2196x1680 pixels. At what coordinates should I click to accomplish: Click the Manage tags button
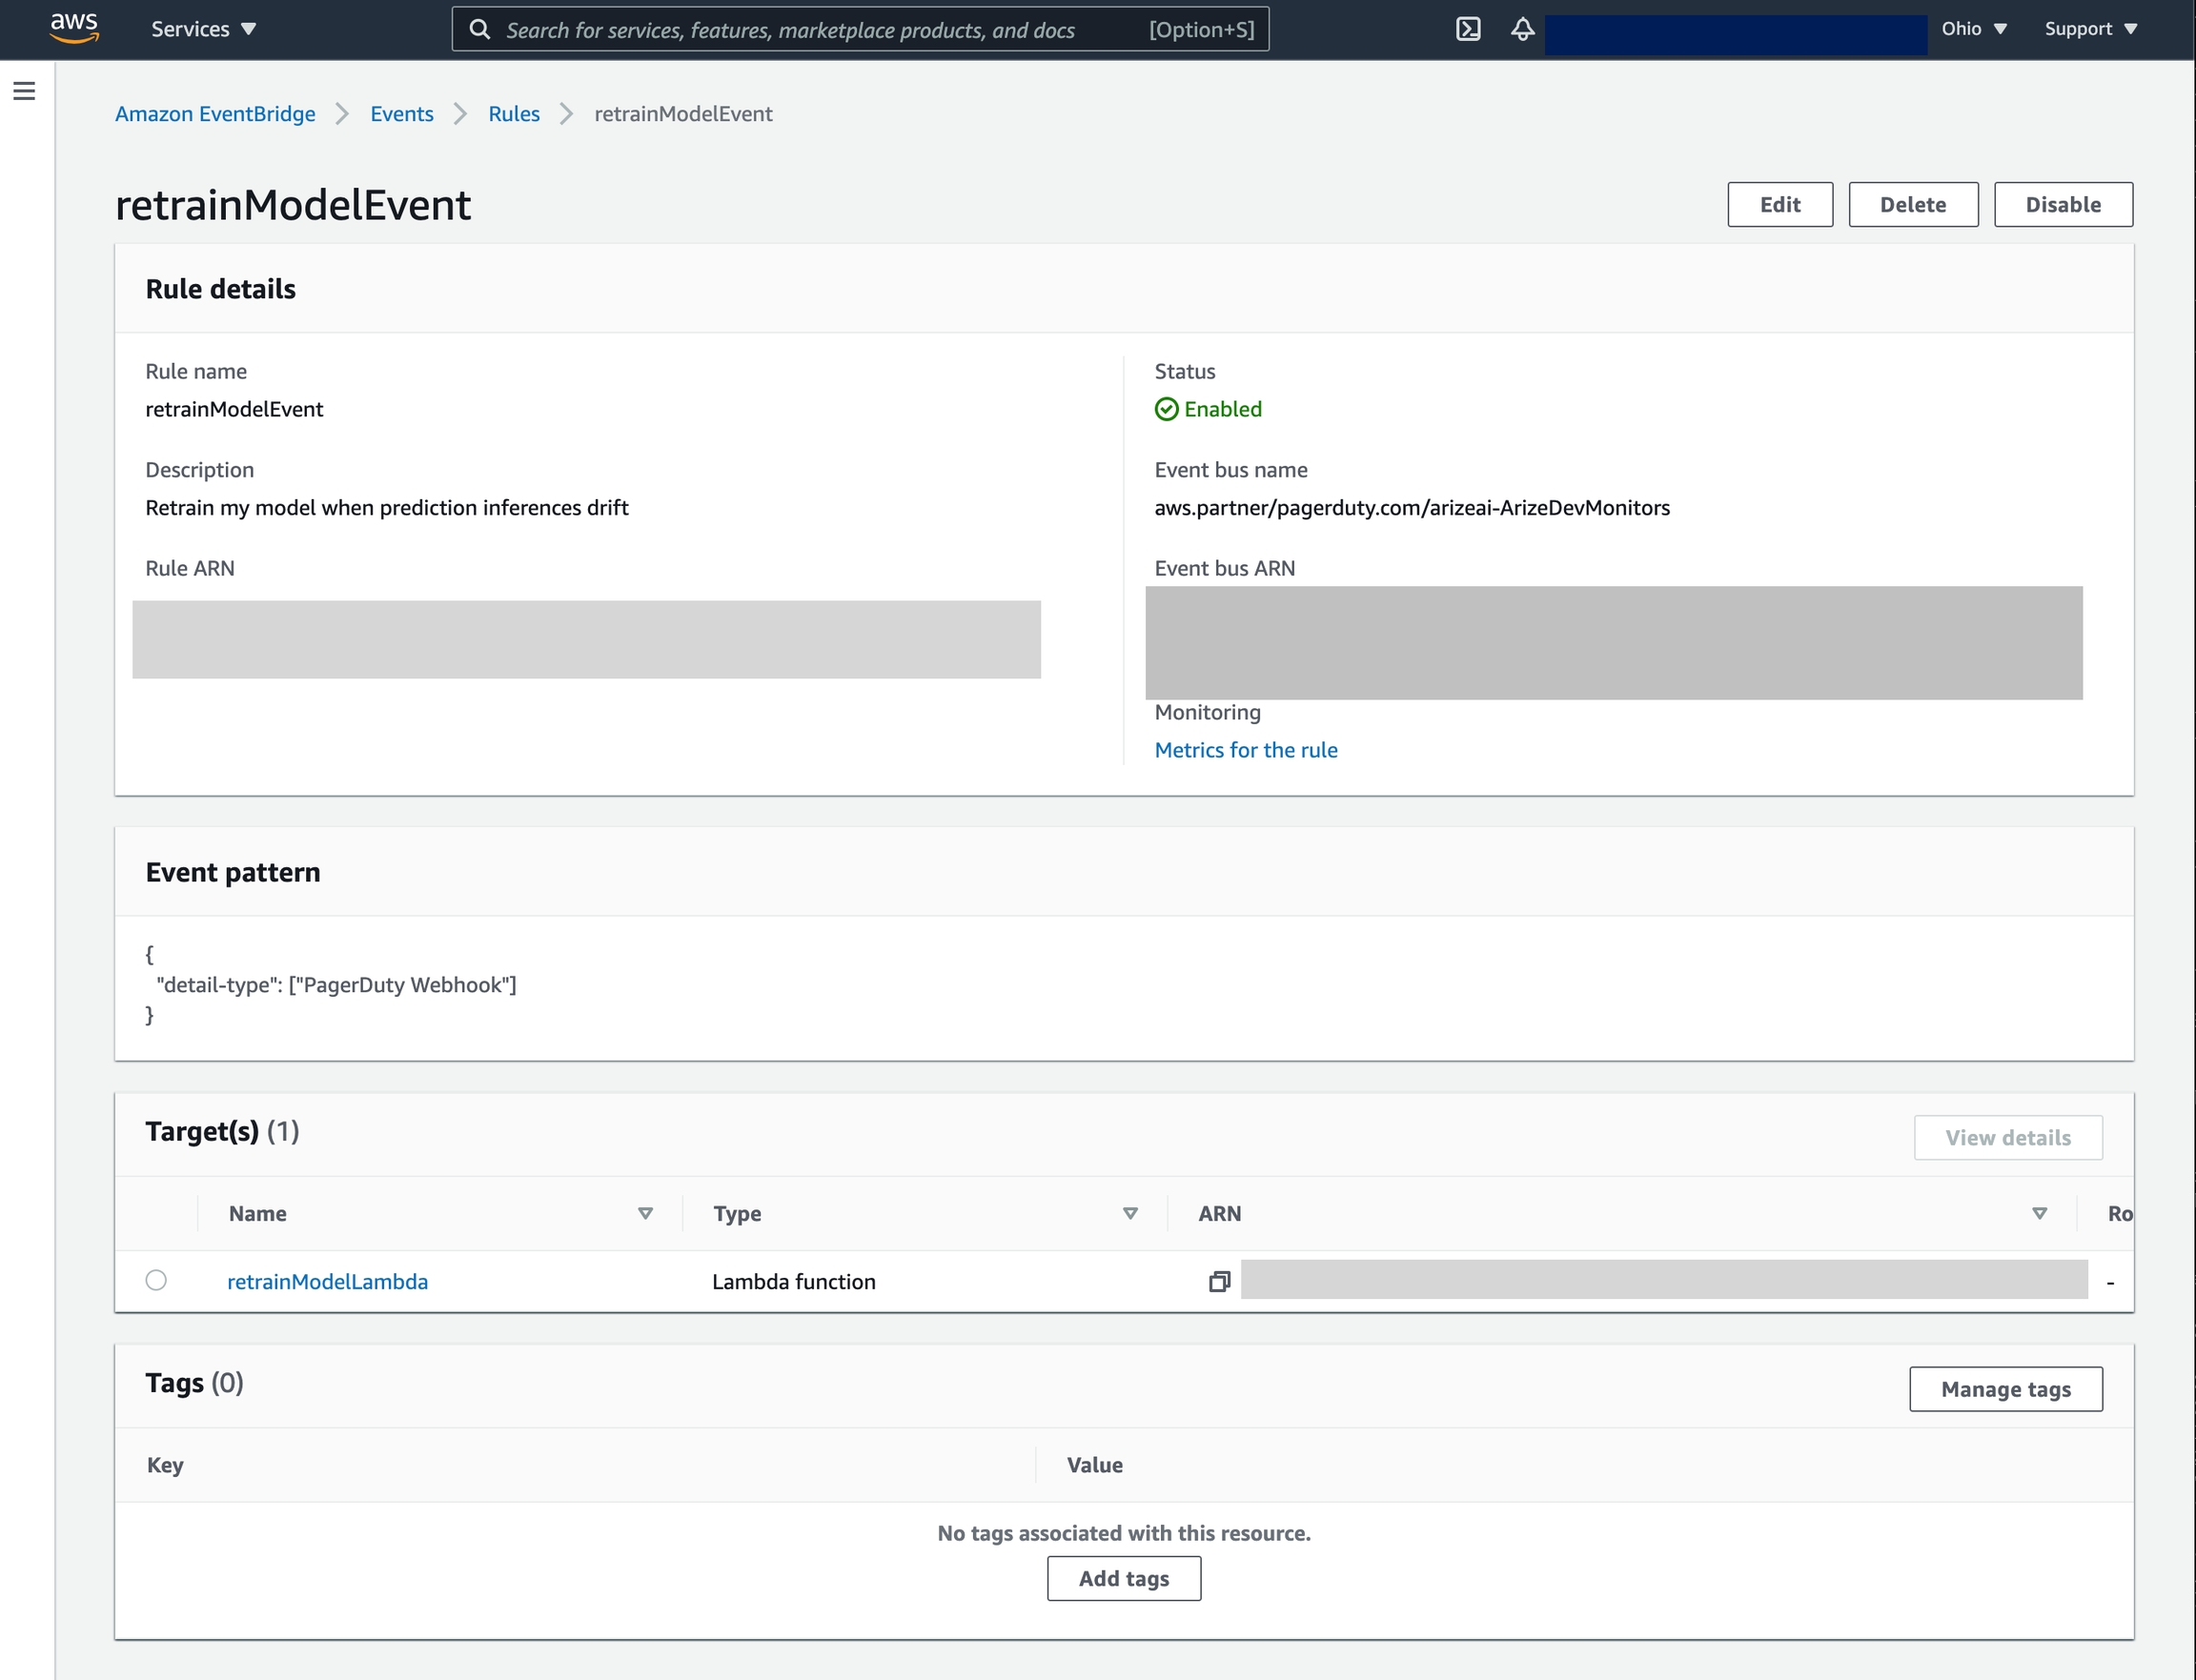point(2005,1389)
